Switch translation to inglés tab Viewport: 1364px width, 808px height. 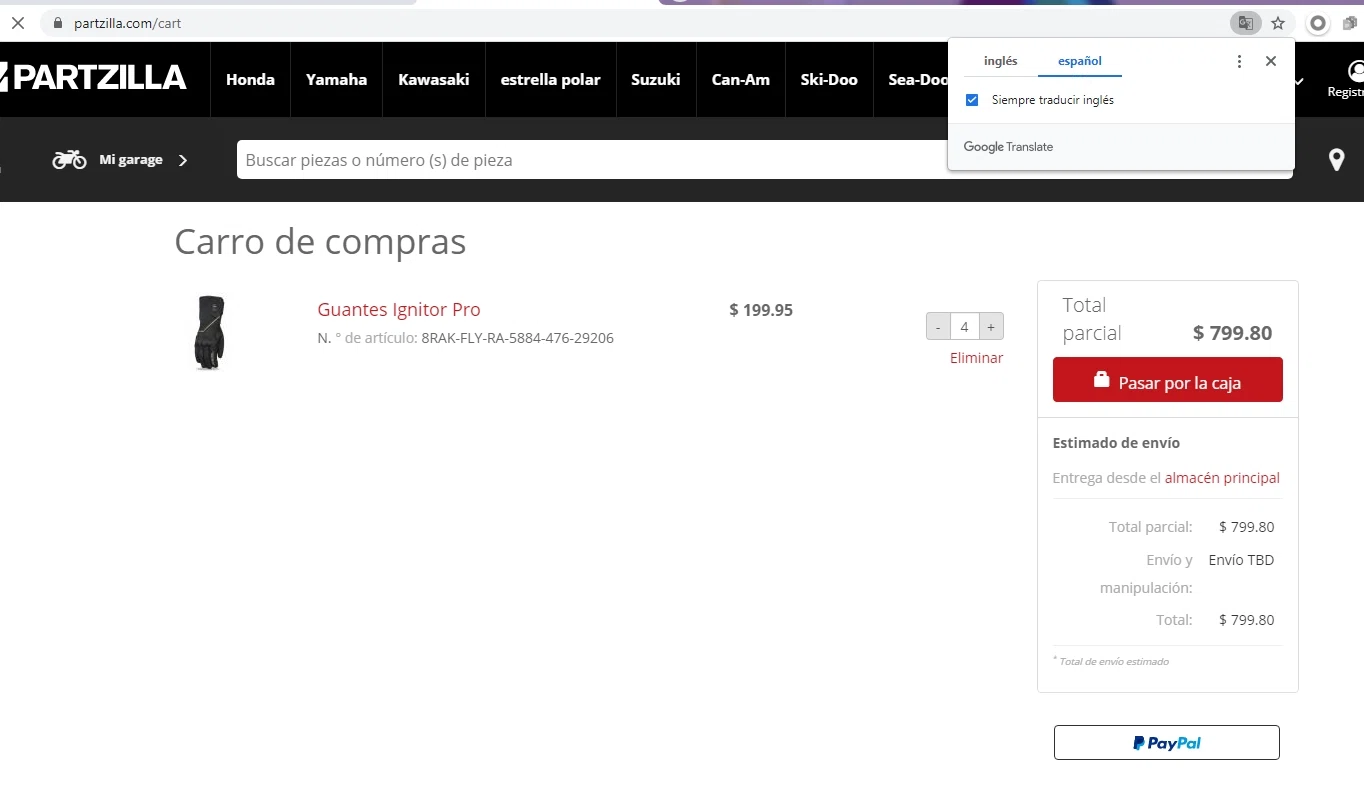1000,61
